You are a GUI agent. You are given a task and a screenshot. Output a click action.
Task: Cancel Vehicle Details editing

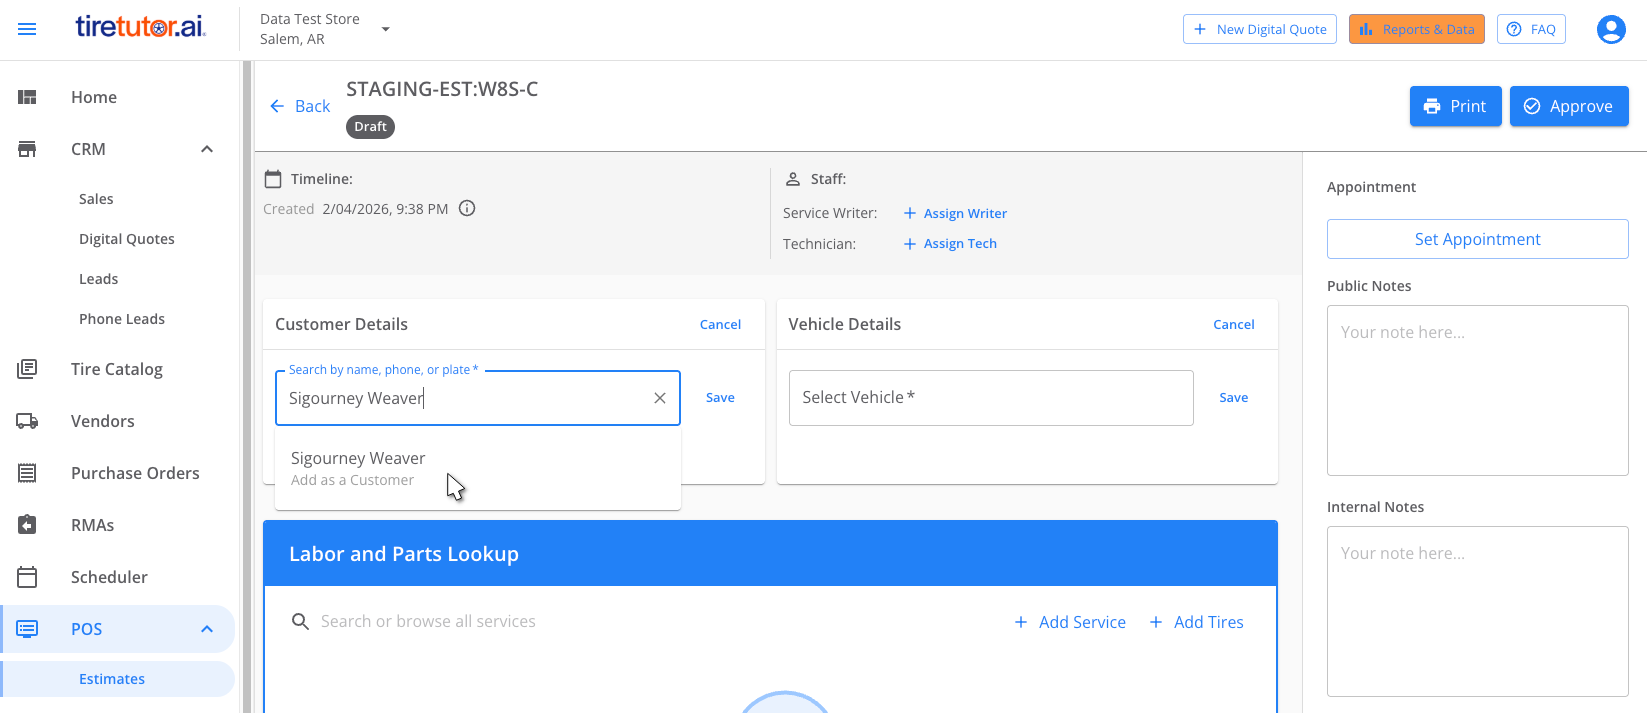point(1234,324)
